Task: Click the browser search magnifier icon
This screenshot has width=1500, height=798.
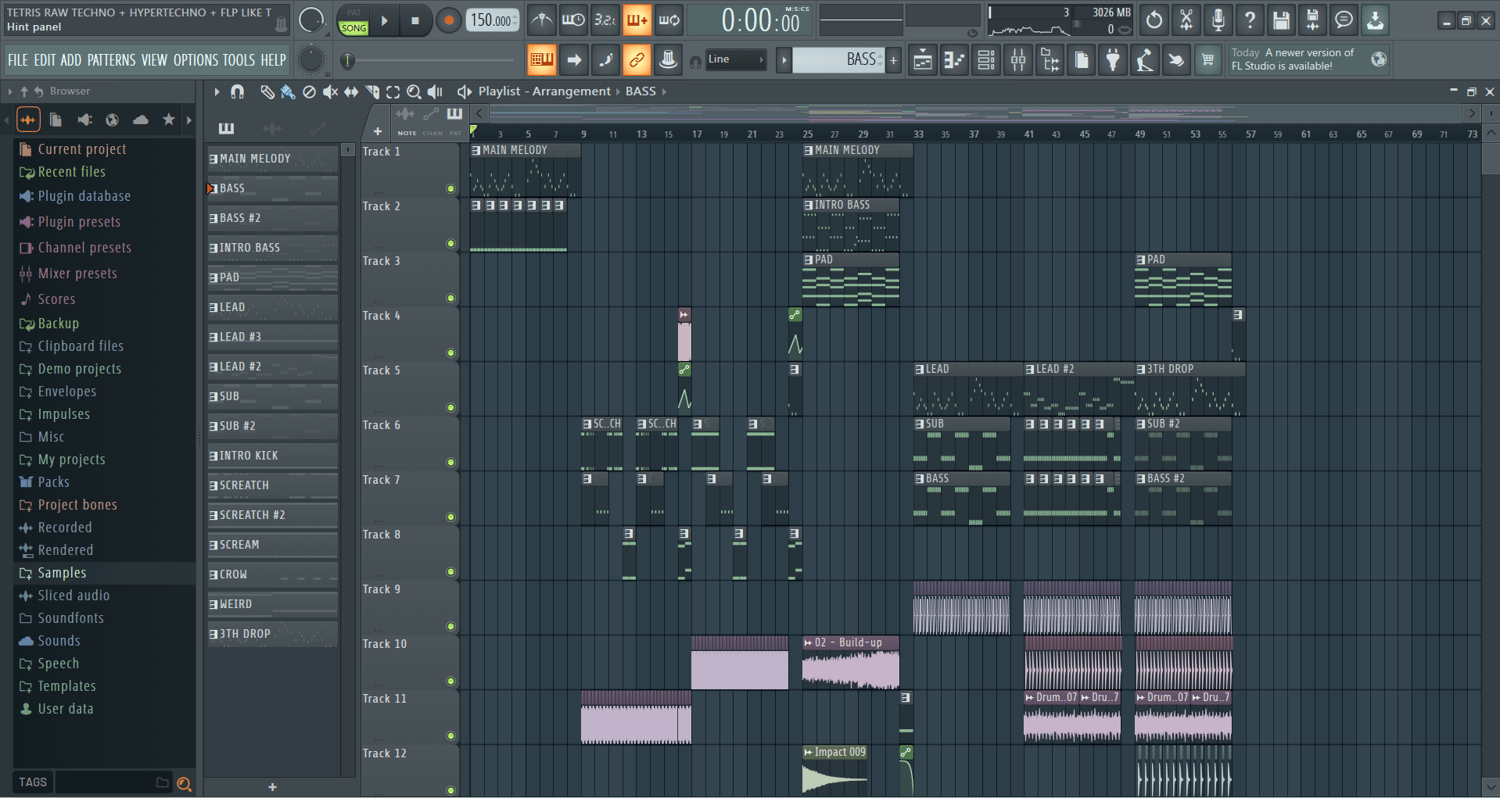Action: 184,783
